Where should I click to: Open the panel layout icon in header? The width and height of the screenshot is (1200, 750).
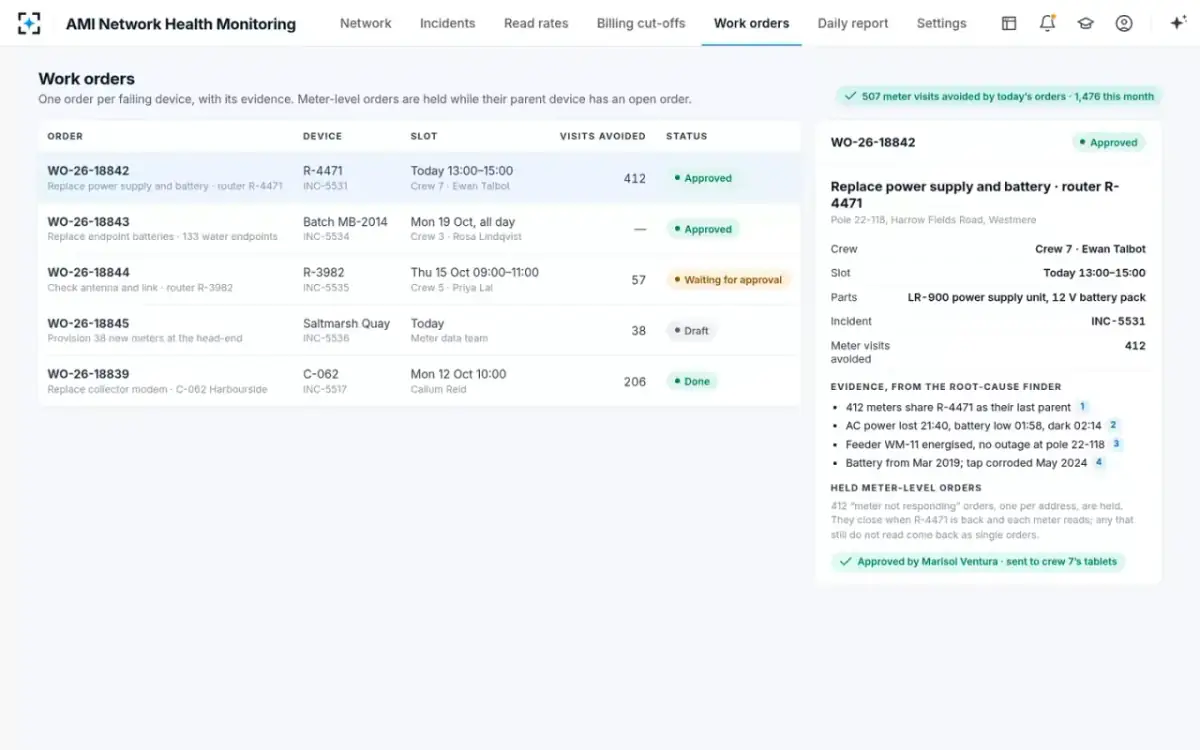pos(1009,23)
